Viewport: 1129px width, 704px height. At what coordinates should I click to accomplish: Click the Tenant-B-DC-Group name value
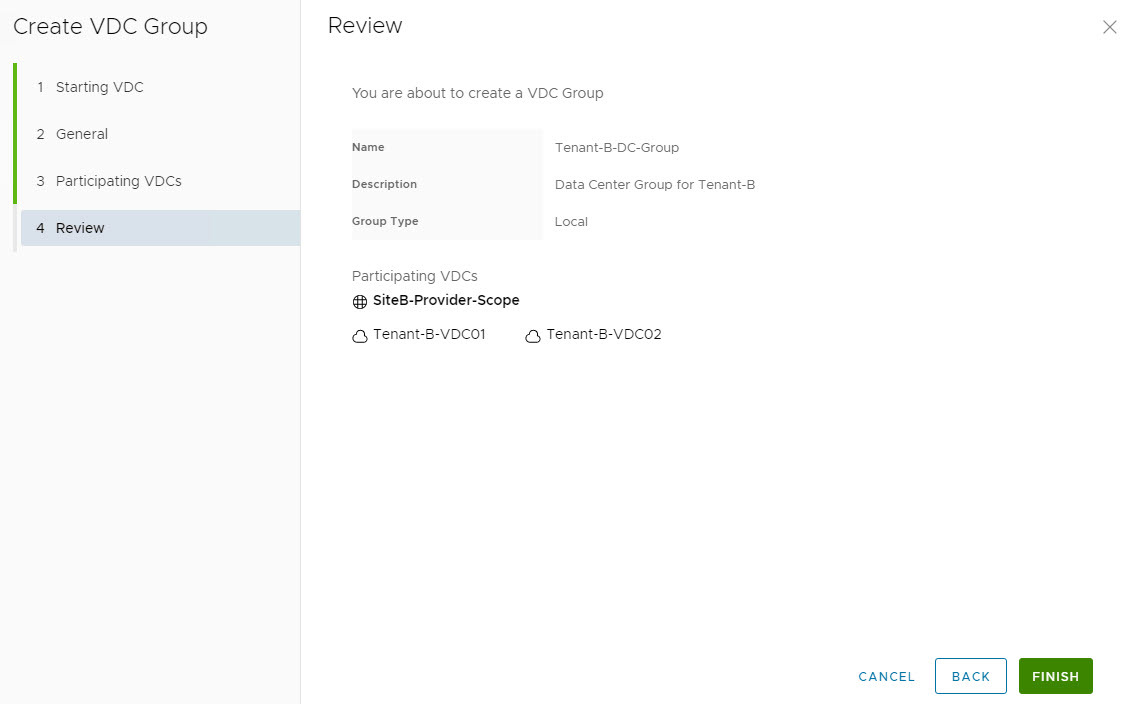[617, 147]
